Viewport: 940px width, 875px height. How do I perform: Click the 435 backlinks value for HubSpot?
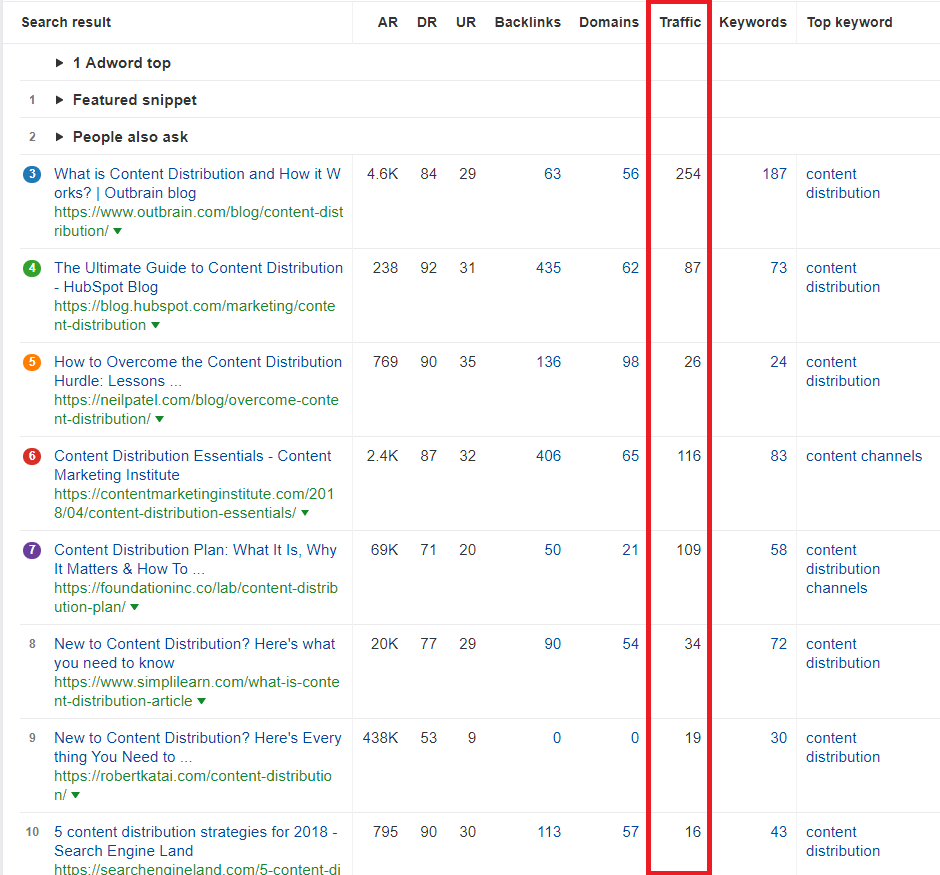click(x=548, y=268)
